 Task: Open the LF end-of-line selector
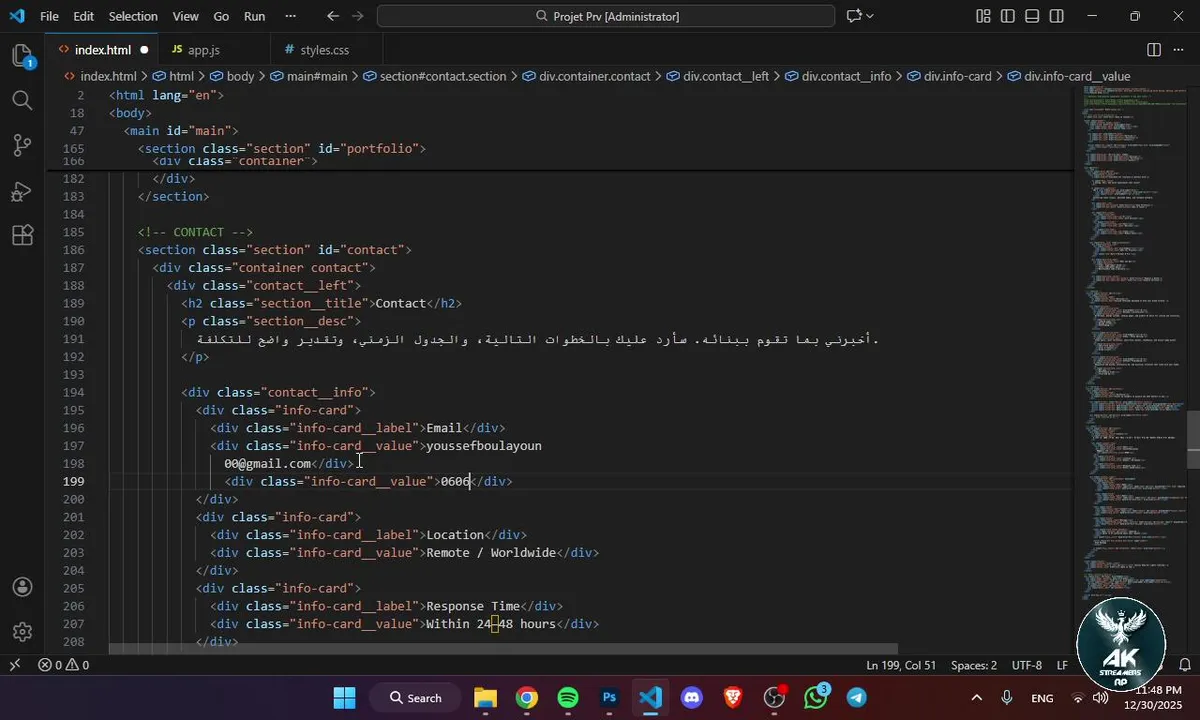pos(1061,665)
